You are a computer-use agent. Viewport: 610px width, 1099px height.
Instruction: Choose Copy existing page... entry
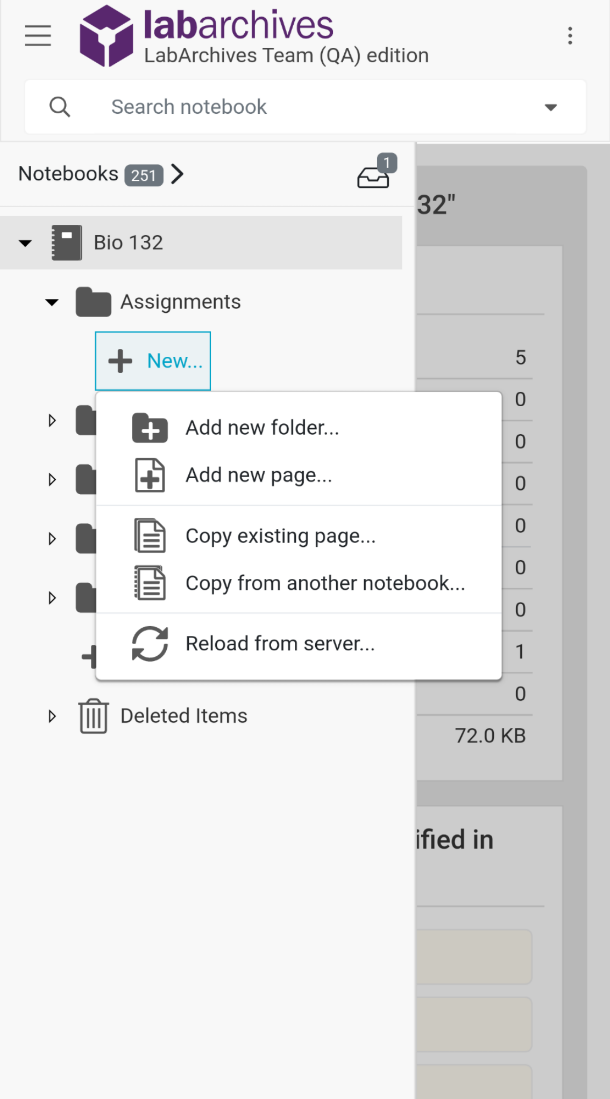click(x=299, y=535)
